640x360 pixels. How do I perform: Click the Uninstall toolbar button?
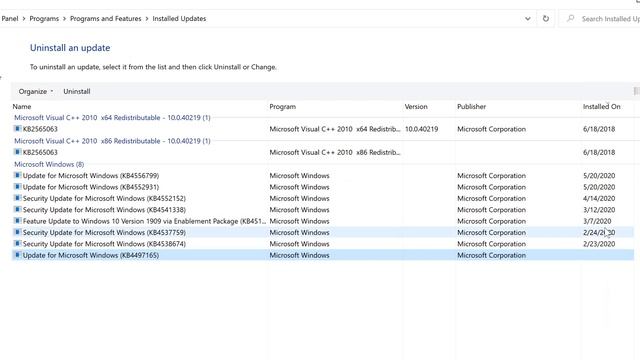(x=77, y=91)
